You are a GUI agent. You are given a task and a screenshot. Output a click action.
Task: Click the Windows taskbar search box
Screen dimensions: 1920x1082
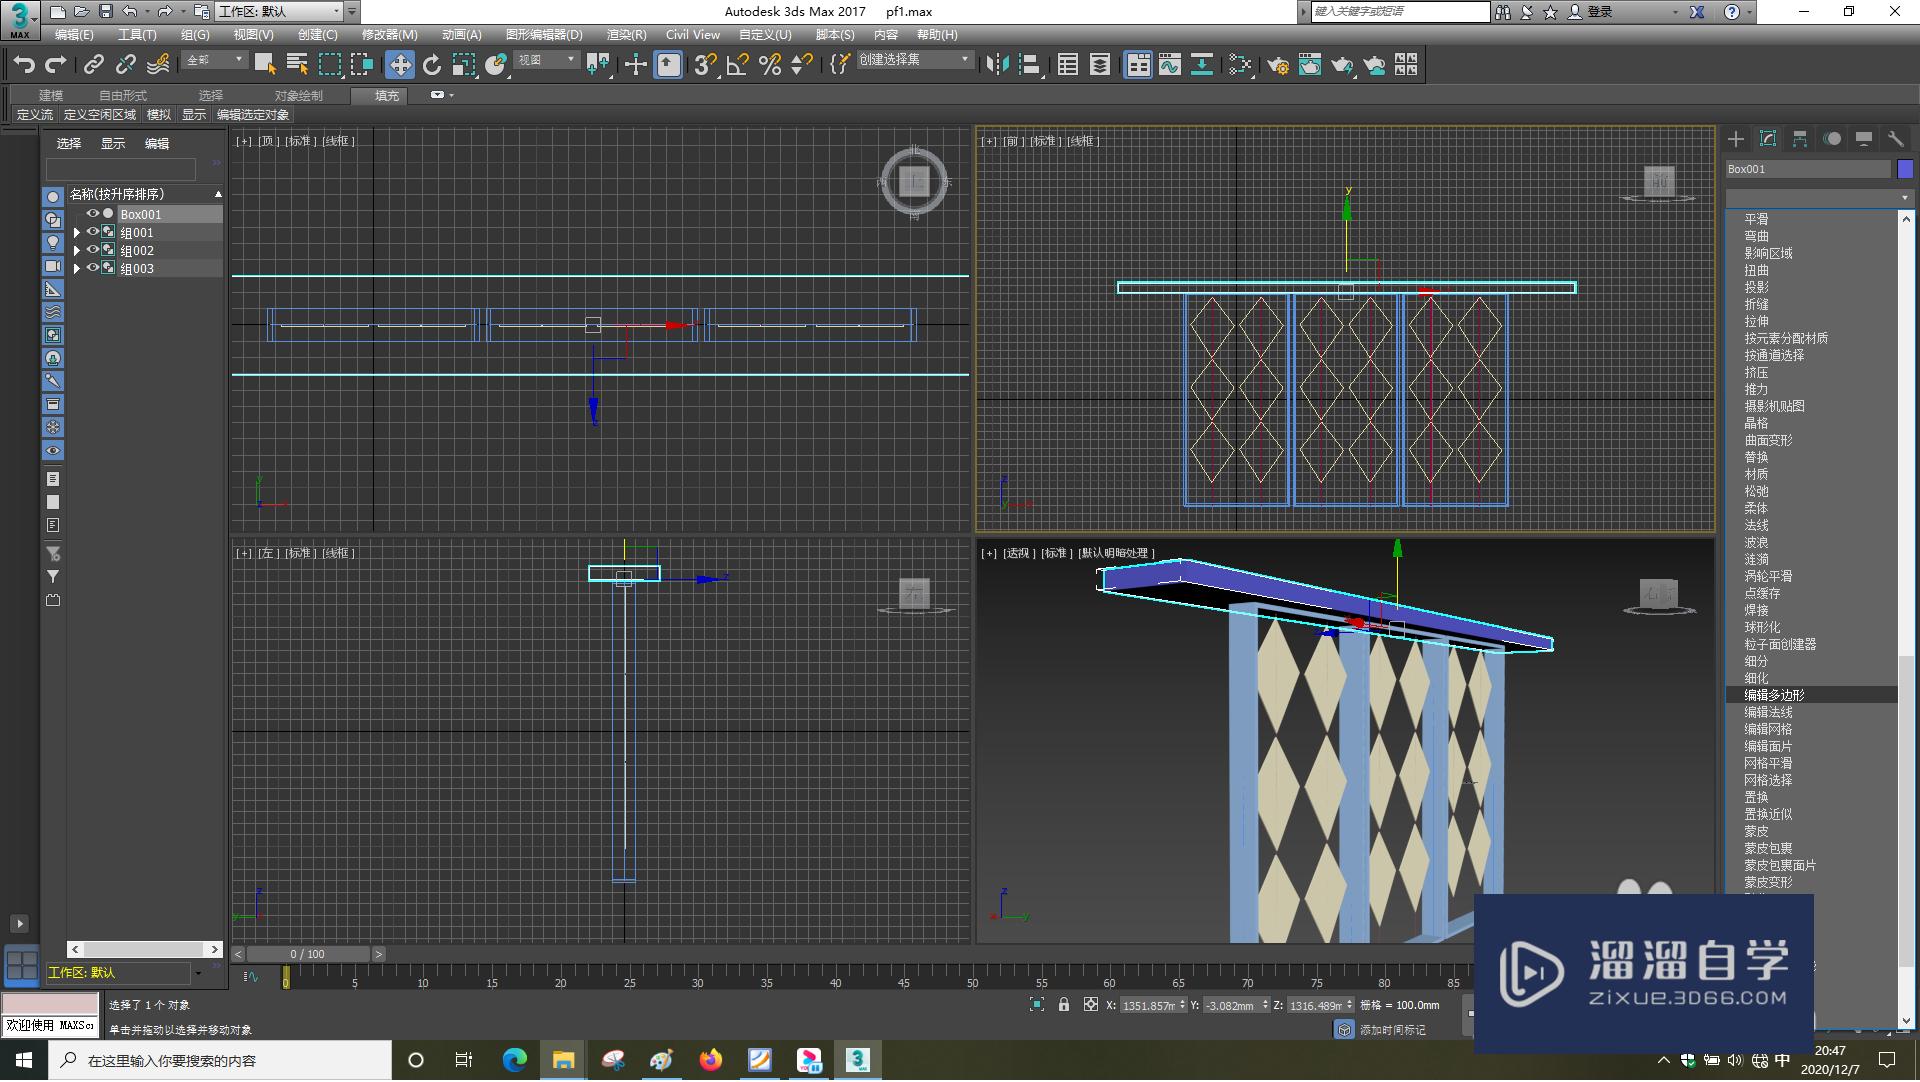[x=220, y=1061]
